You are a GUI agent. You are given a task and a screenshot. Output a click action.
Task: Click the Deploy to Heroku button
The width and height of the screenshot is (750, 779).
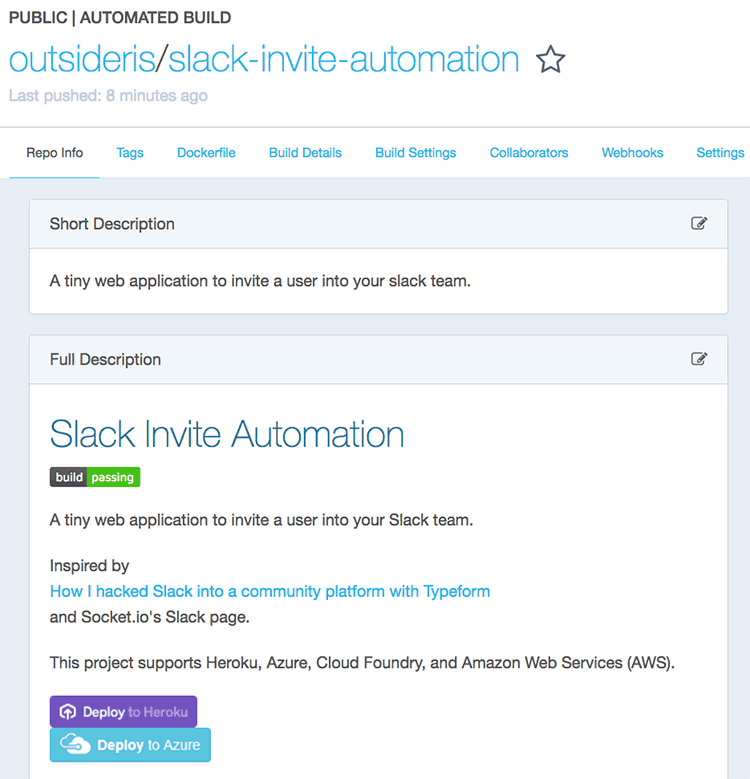click(123, 711)
